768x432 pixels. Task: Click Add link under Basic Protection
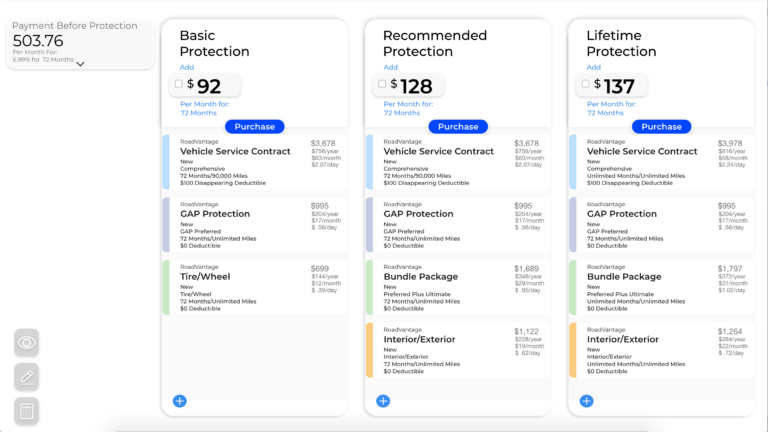186,67
